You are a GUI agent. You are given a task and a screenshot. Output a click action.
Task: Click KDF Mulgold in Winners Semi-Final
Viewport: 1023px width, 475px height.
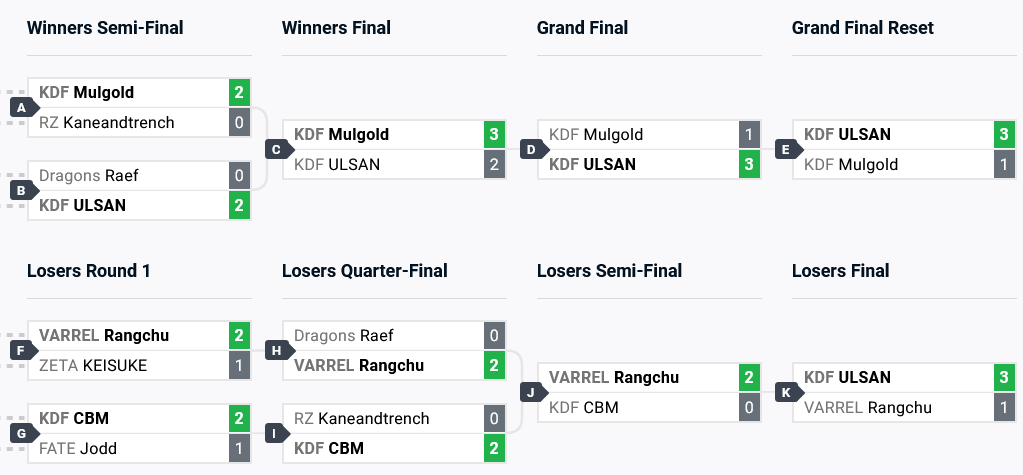pos(87,92)
